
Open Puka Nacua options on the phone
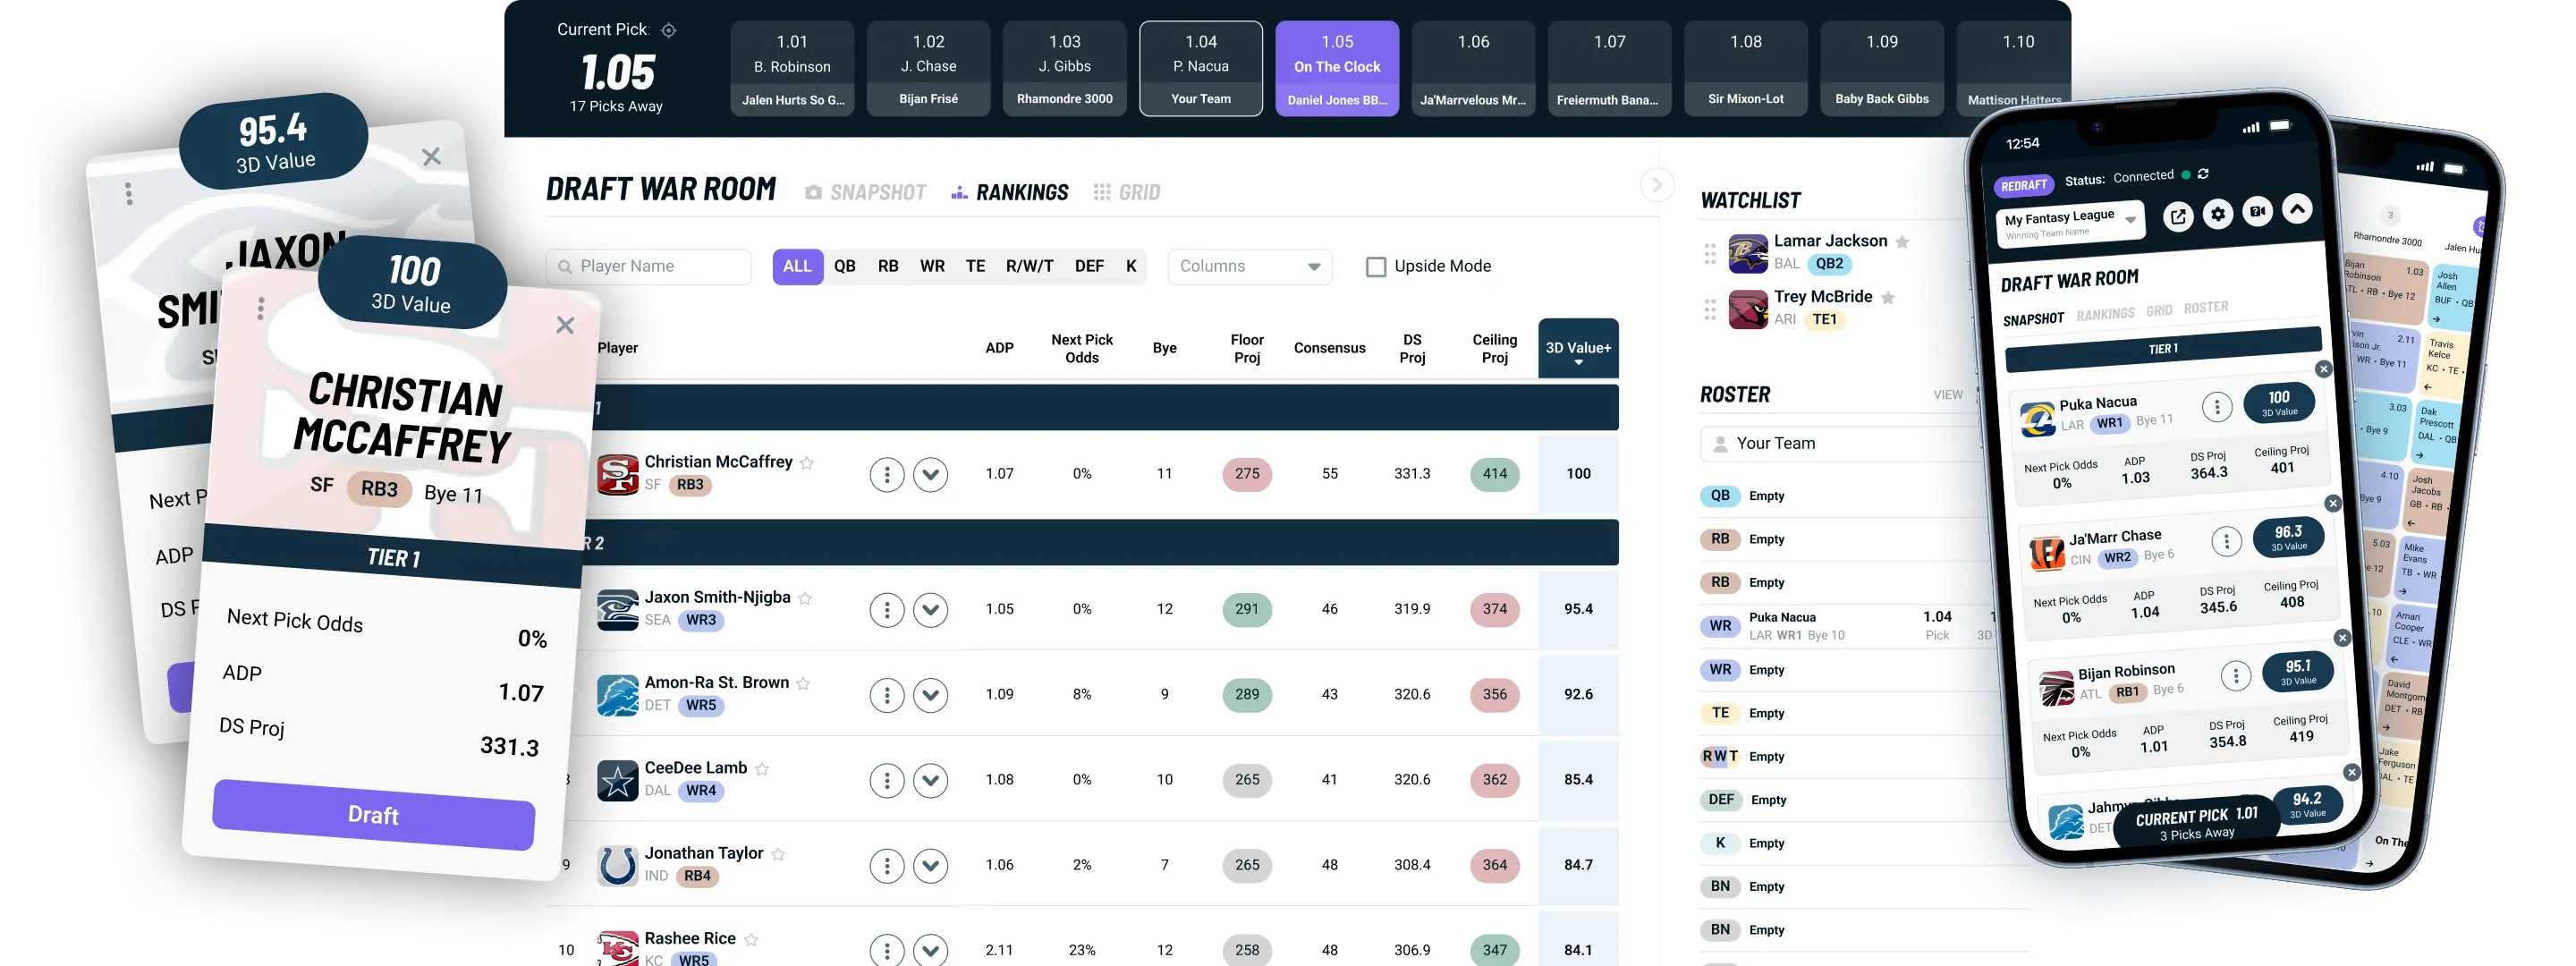tap(2217, 406)
